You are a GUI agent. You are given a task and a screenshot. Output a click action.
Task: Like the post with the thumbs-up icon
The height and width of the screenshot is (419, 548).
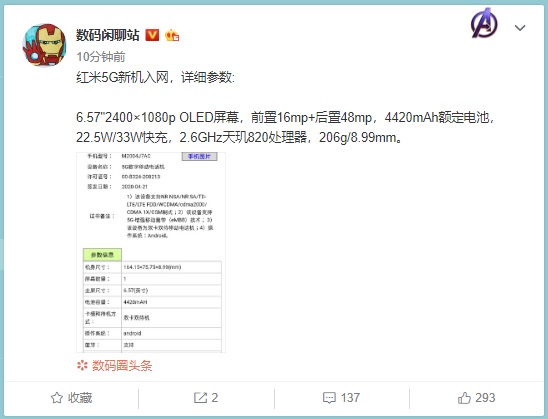pyautogui.click(x=464, y=398)
